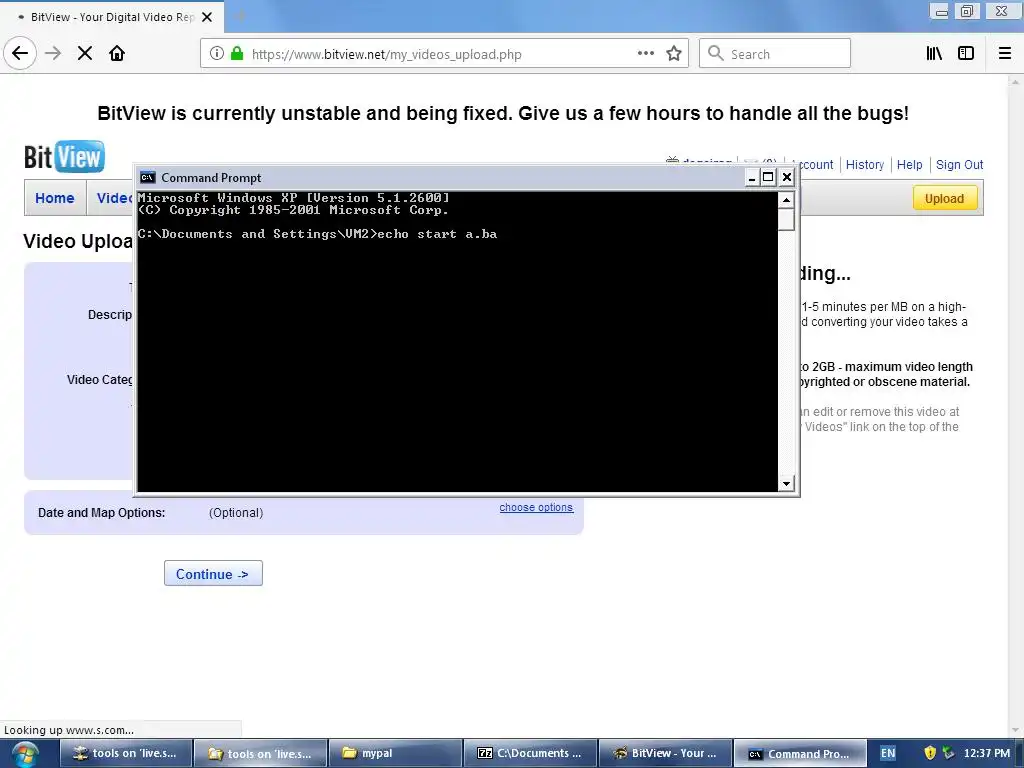This screenshot has height=768, width=1024.
Task: Open the Library bookshelf icon
Action: click(935, 54)
